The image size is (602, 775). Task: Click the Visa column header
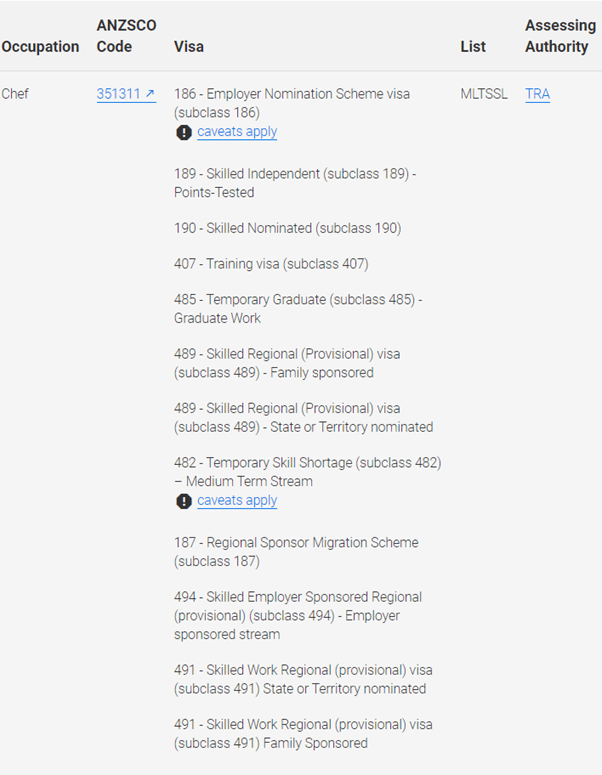pyautogui.click(x=189, y=46)
